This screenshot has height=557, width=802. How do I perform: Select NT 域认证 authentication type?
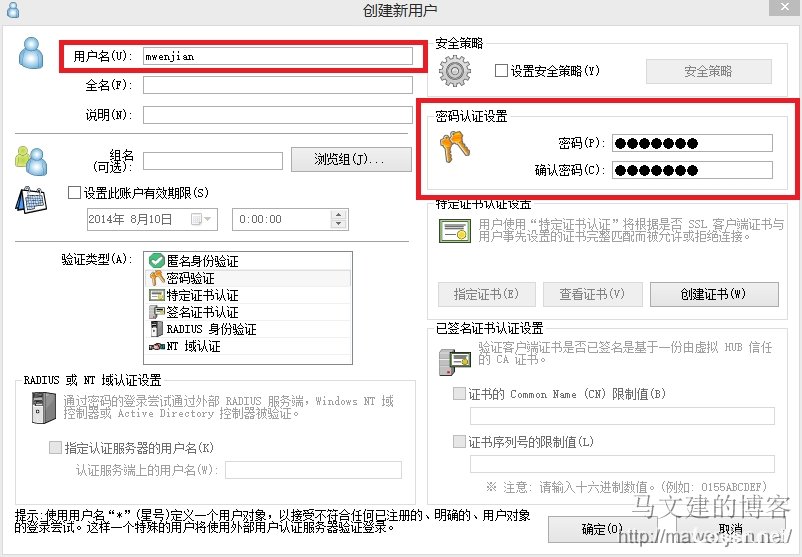pyautogui.click(x=249, y=346)
